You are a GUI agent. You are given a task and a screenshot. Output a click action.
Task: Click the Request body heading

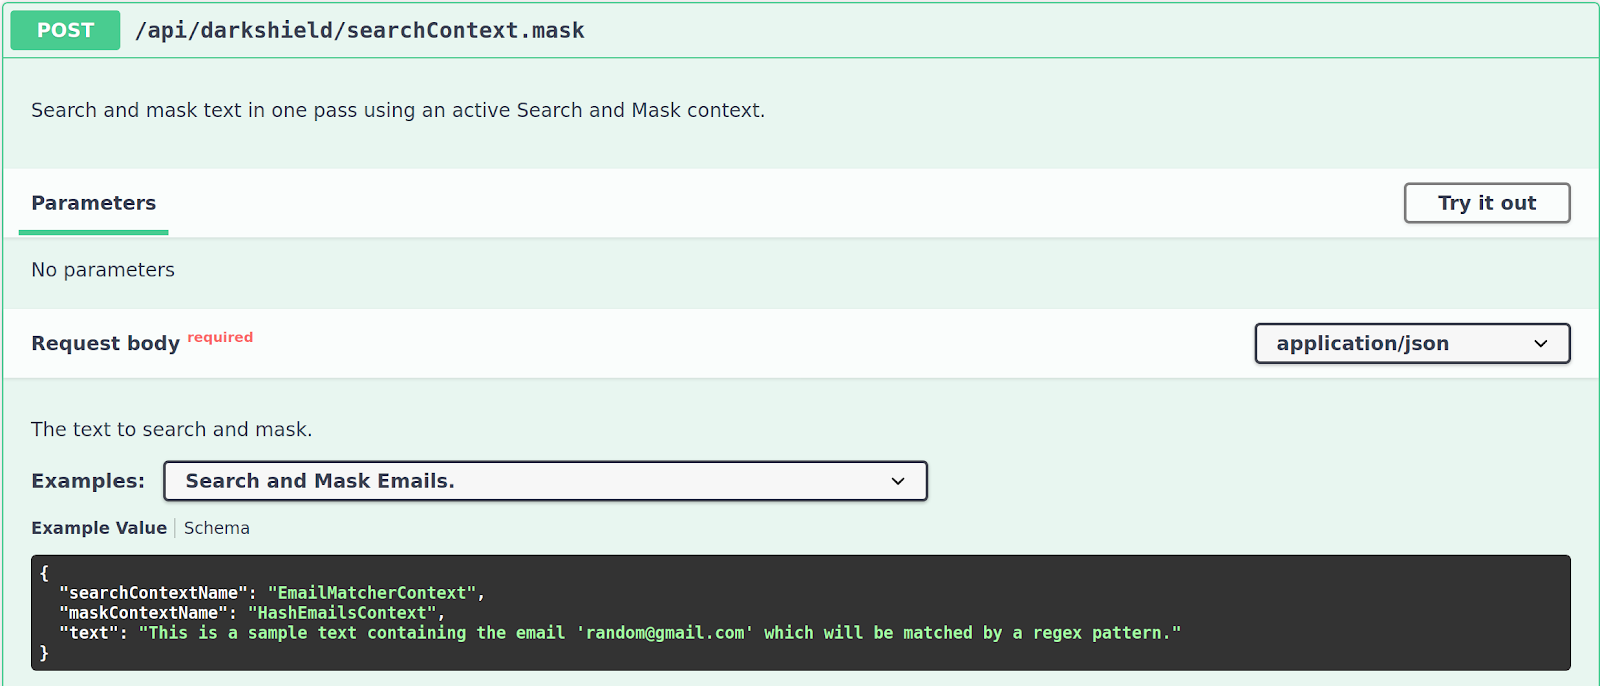click(106, 343)
